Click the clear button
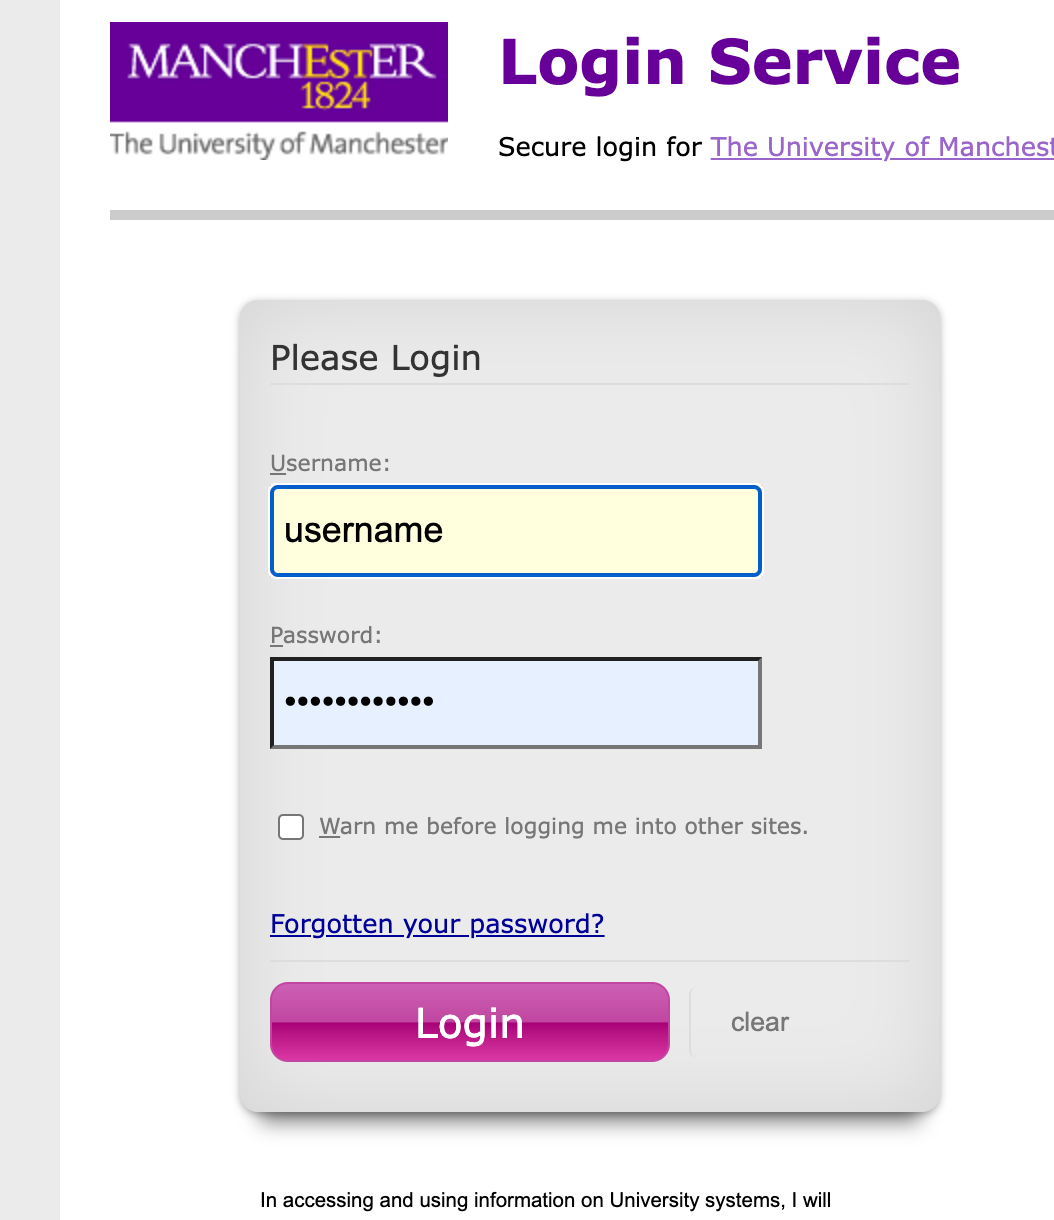Viewport: 1054px width, 1220px height. pyautogui.click(x=759, y=1022)
